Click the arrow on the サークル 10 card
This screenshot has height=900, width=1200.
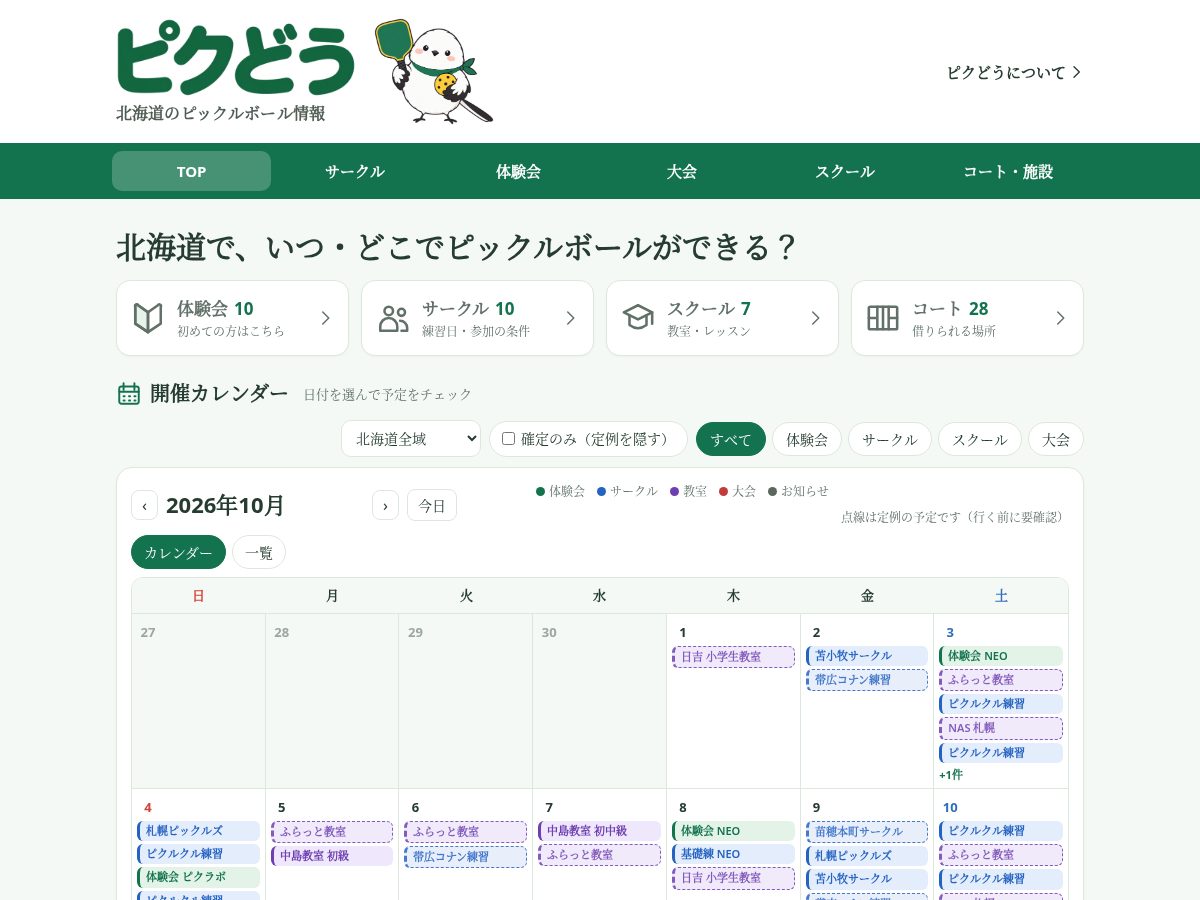click(x=570, y=318)
